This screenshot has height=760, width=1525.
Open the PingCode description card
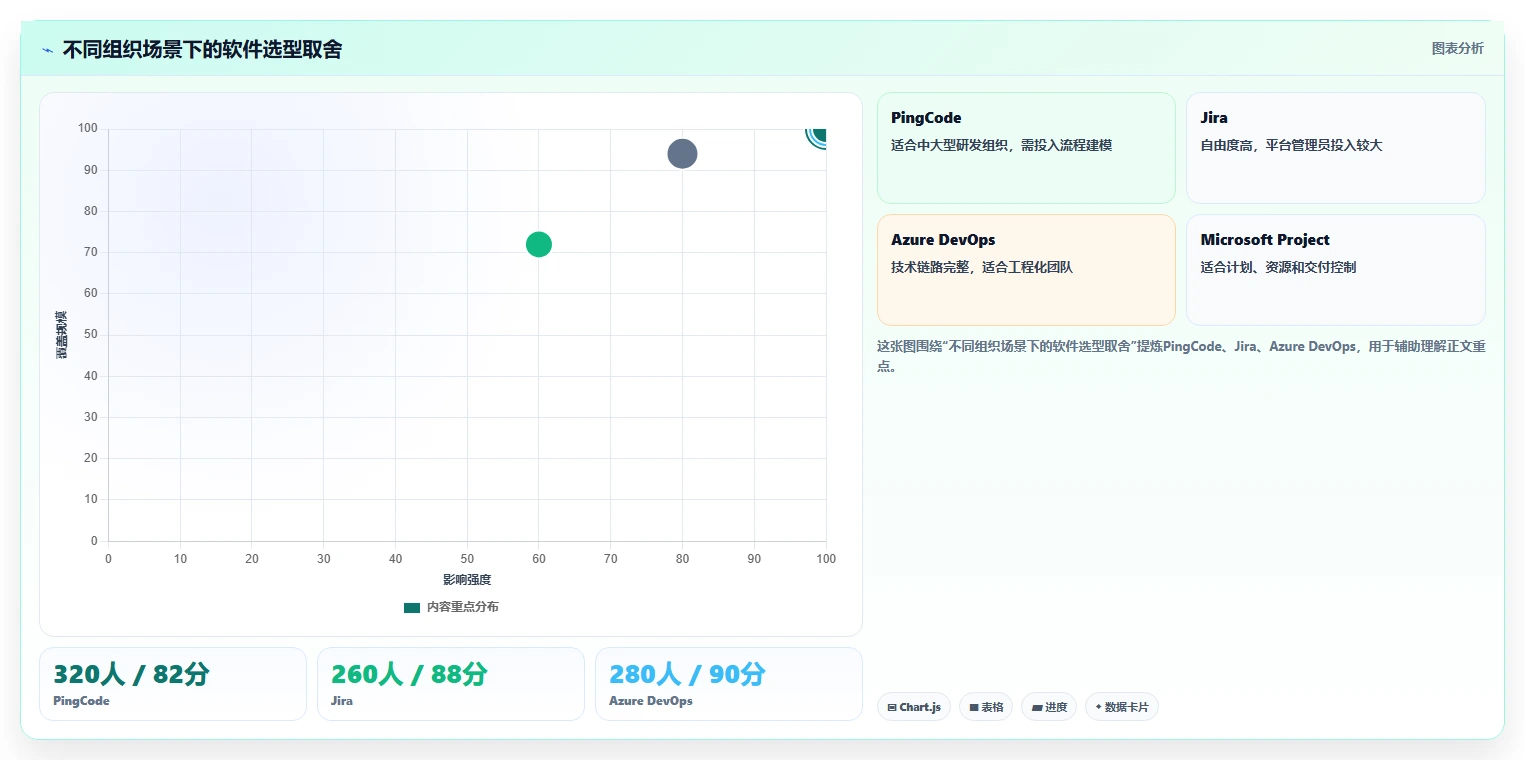(1026, 148)
